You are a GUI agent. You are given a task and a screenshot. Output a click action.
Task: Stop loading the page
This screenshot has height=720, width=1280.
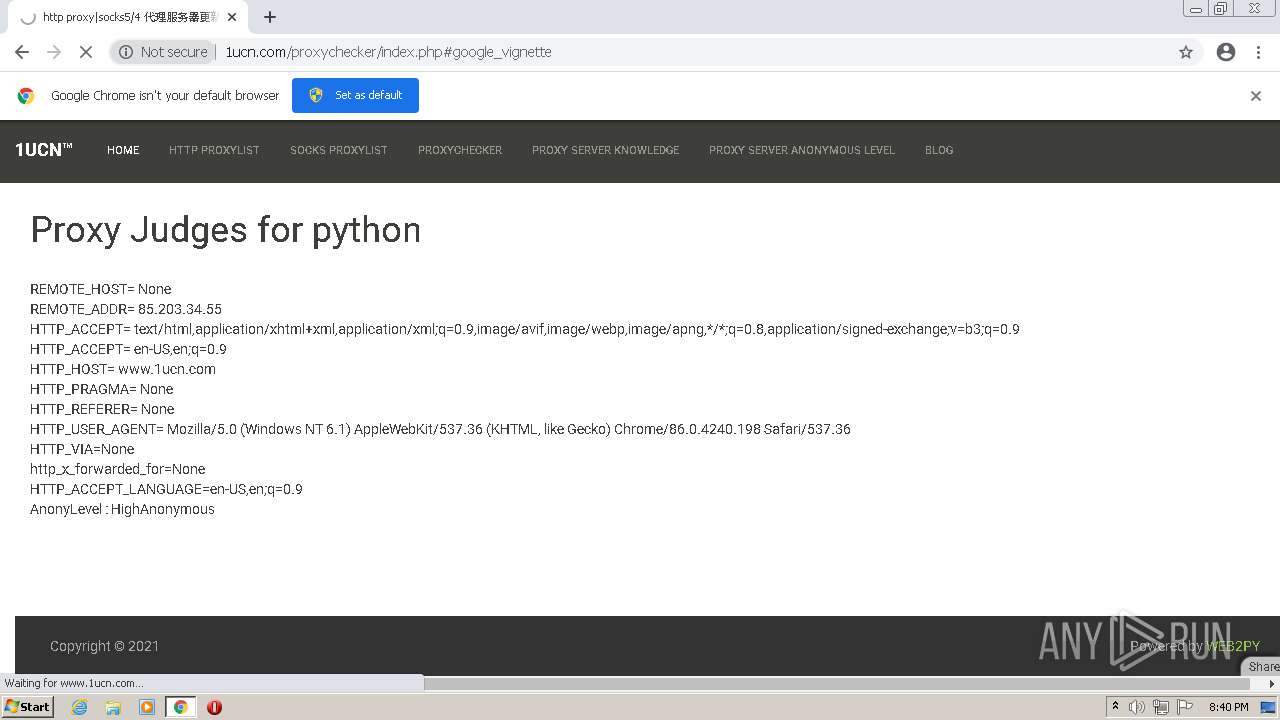coord(86,52)
